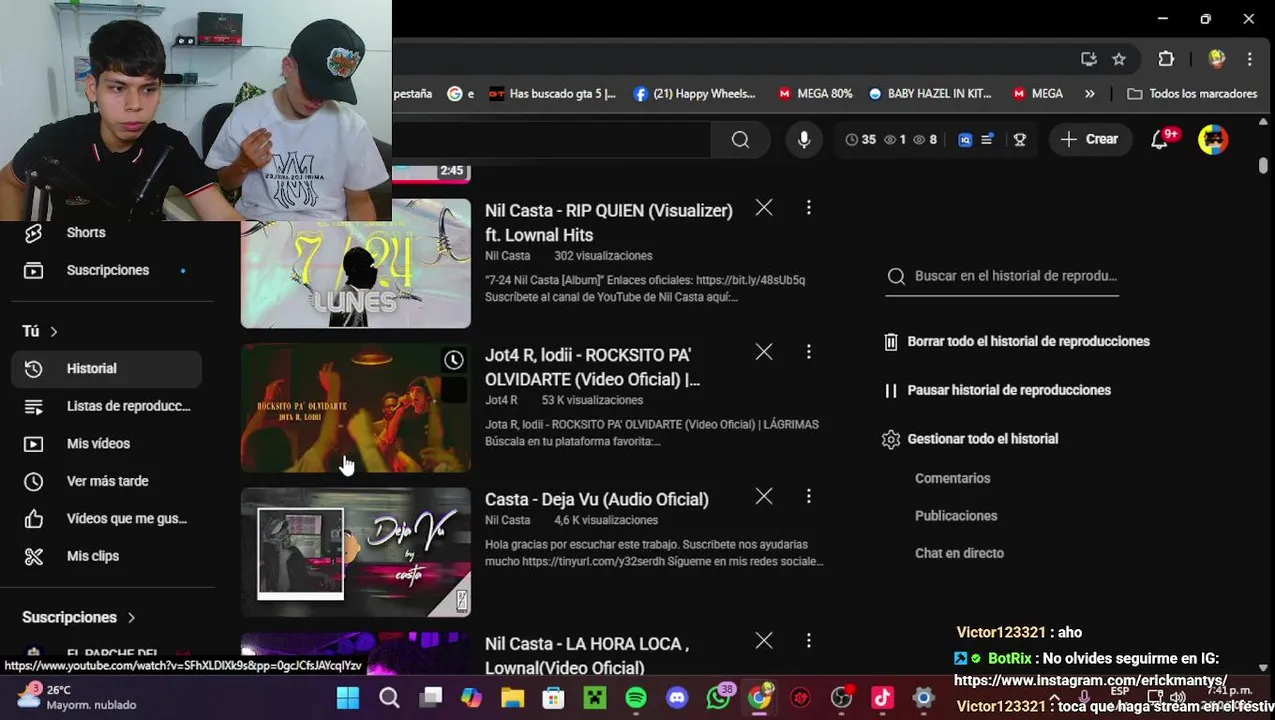Open File Explorer from the taskbar
Viewport: 1275px width, 720px height.
click(512, 698)
